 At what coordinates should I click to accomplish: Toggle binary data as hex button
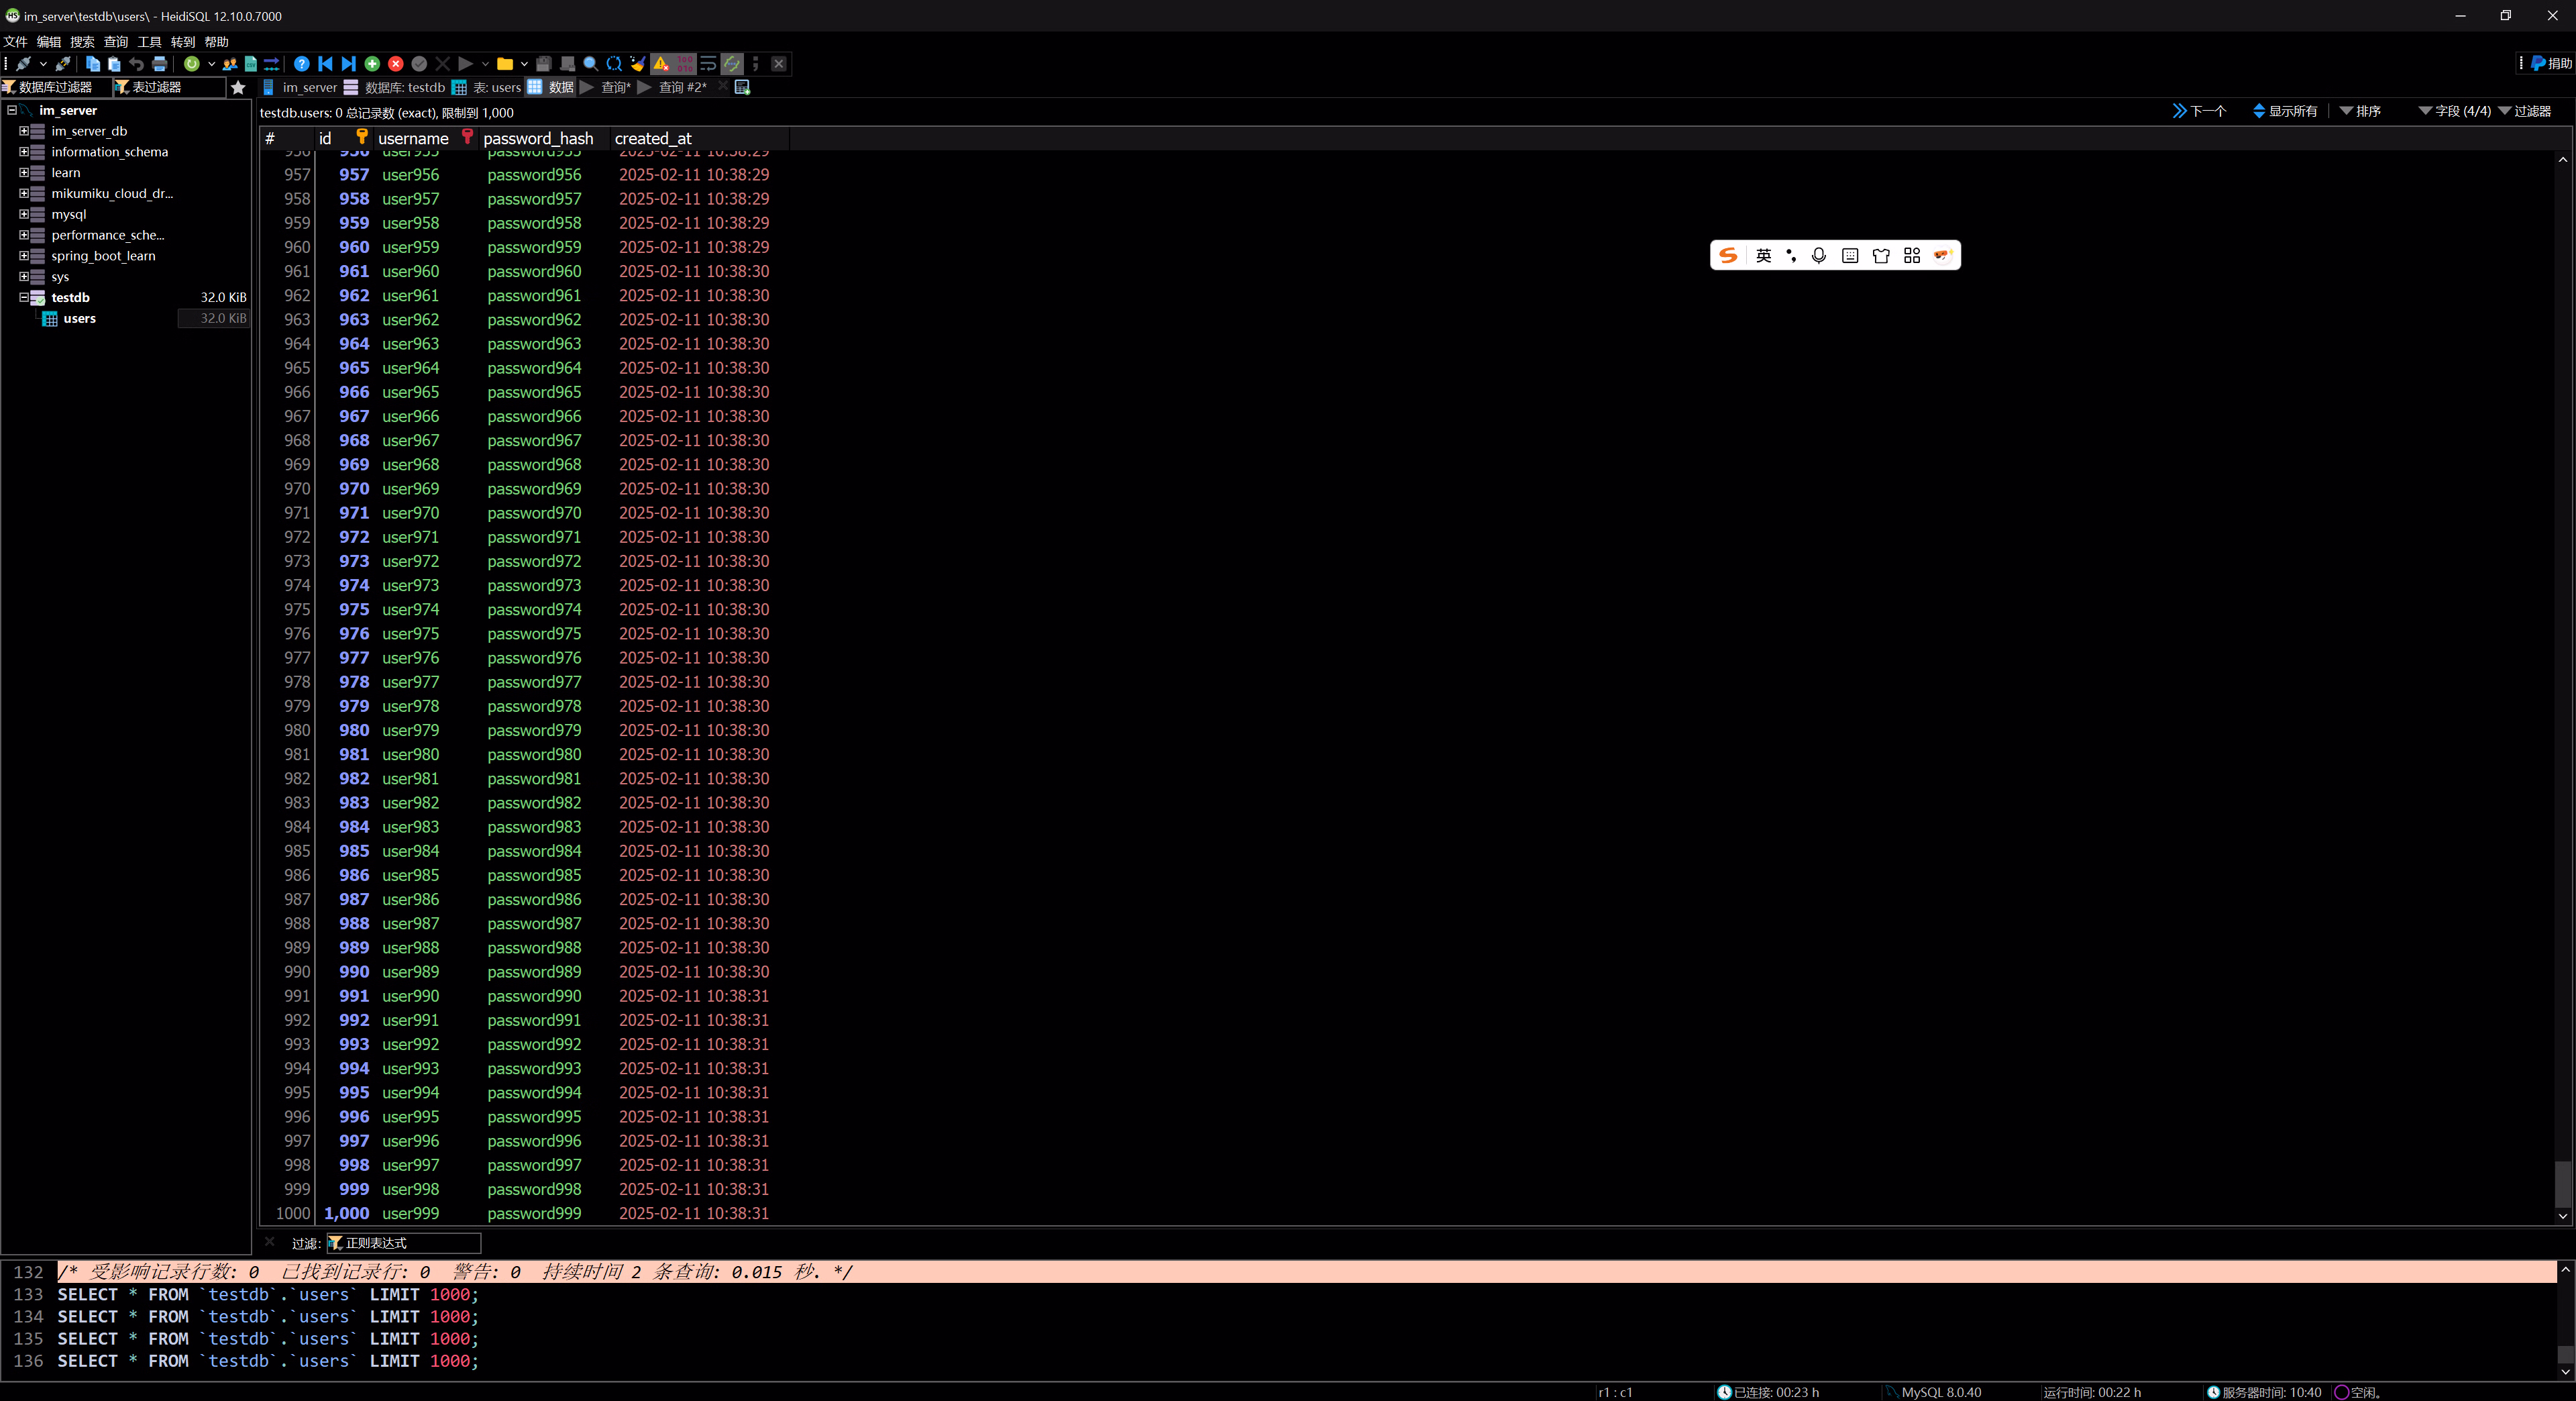(685, 64)
